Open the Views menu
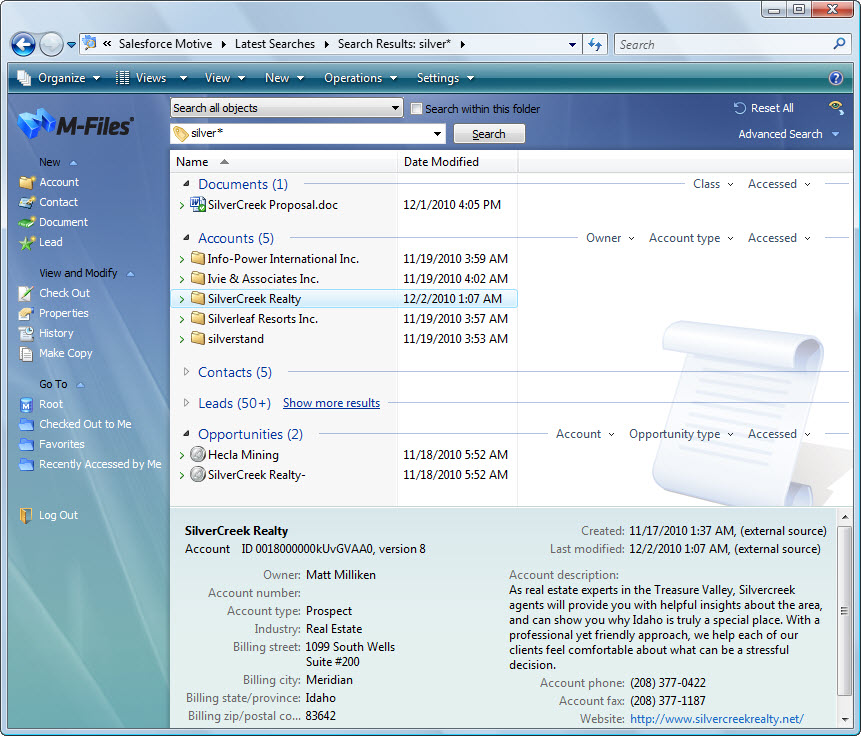861x736 pixels. pyautogui.click(x=152, y=78)
